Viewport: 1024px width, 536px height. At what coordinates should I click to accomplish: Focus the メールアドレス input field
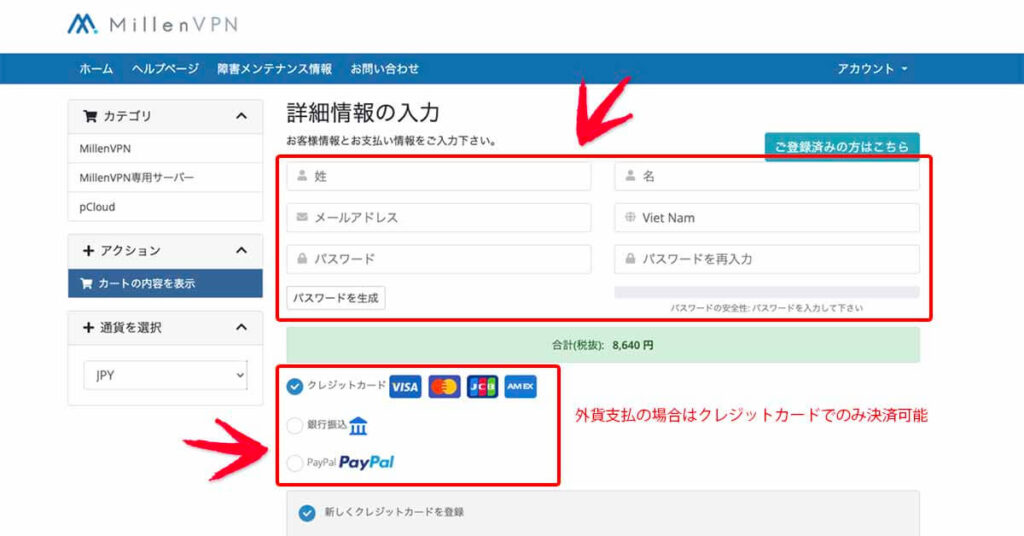click(x=439, y=217)
